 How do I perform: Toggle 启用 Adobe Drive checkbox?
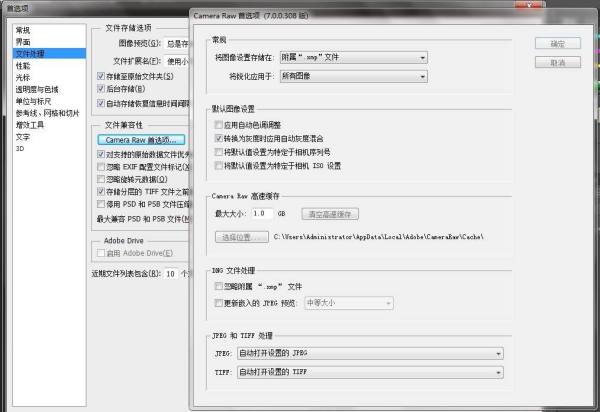pyautogui.click(x=101, y=253)
